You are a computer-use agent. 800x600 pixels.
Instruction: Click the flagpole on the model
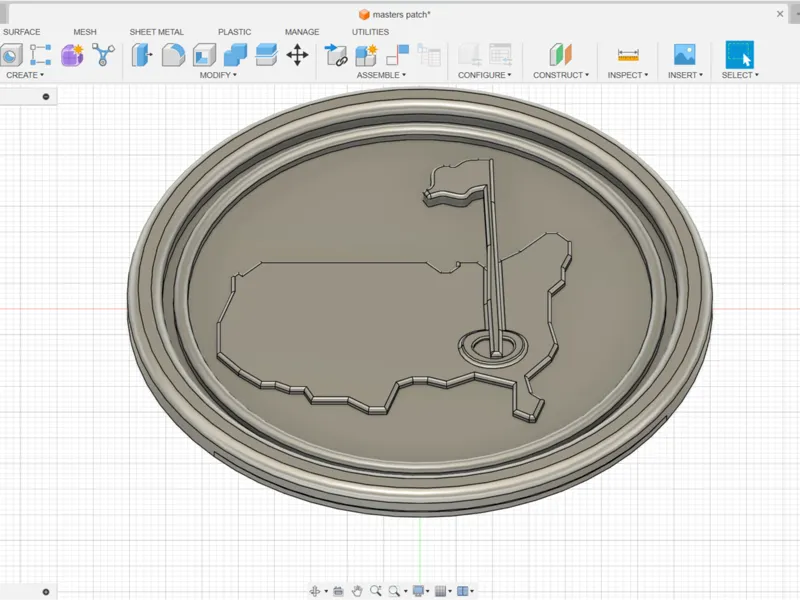point(494,260)
